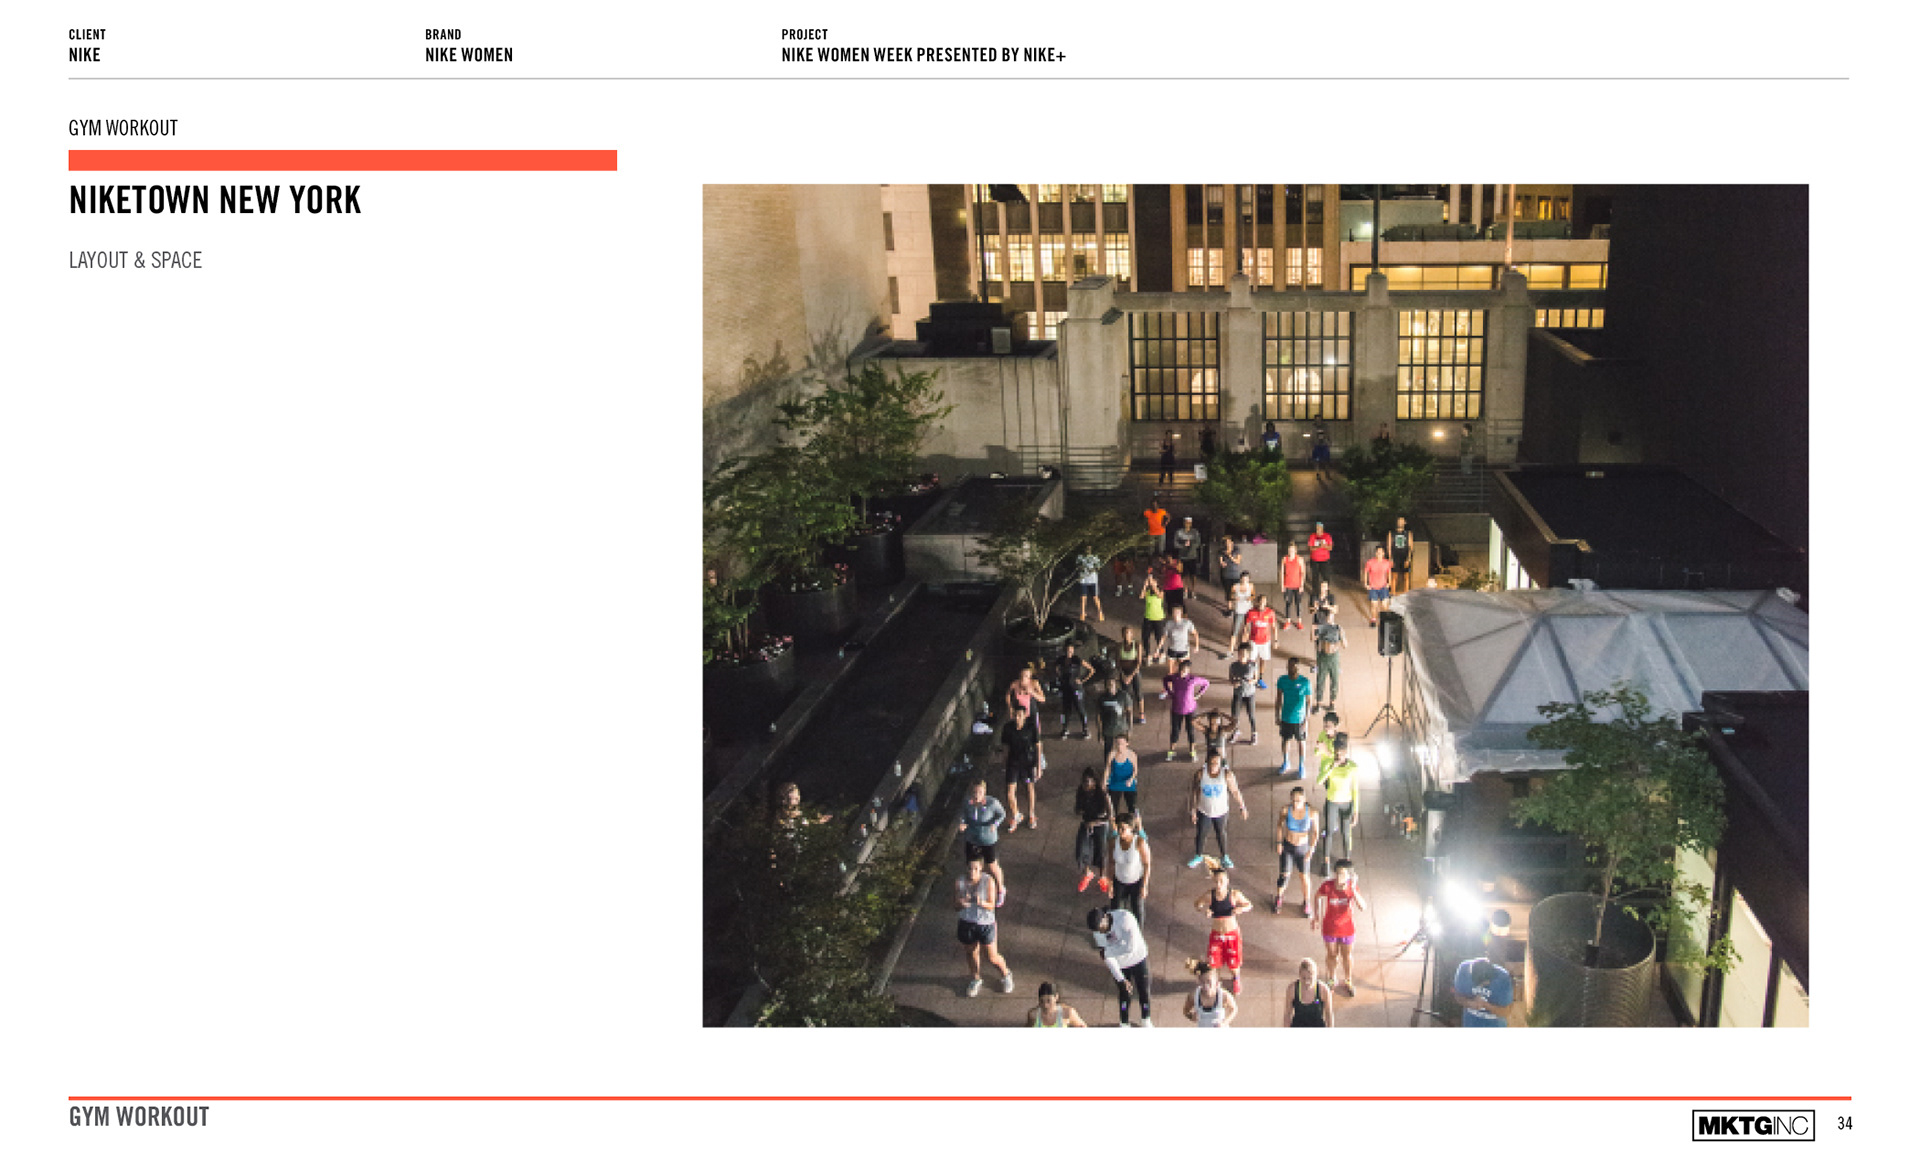The image size is (1920, 1166).
Task: Select the NIKE client name
Action: pyautogui.click(x=84, y=55)
